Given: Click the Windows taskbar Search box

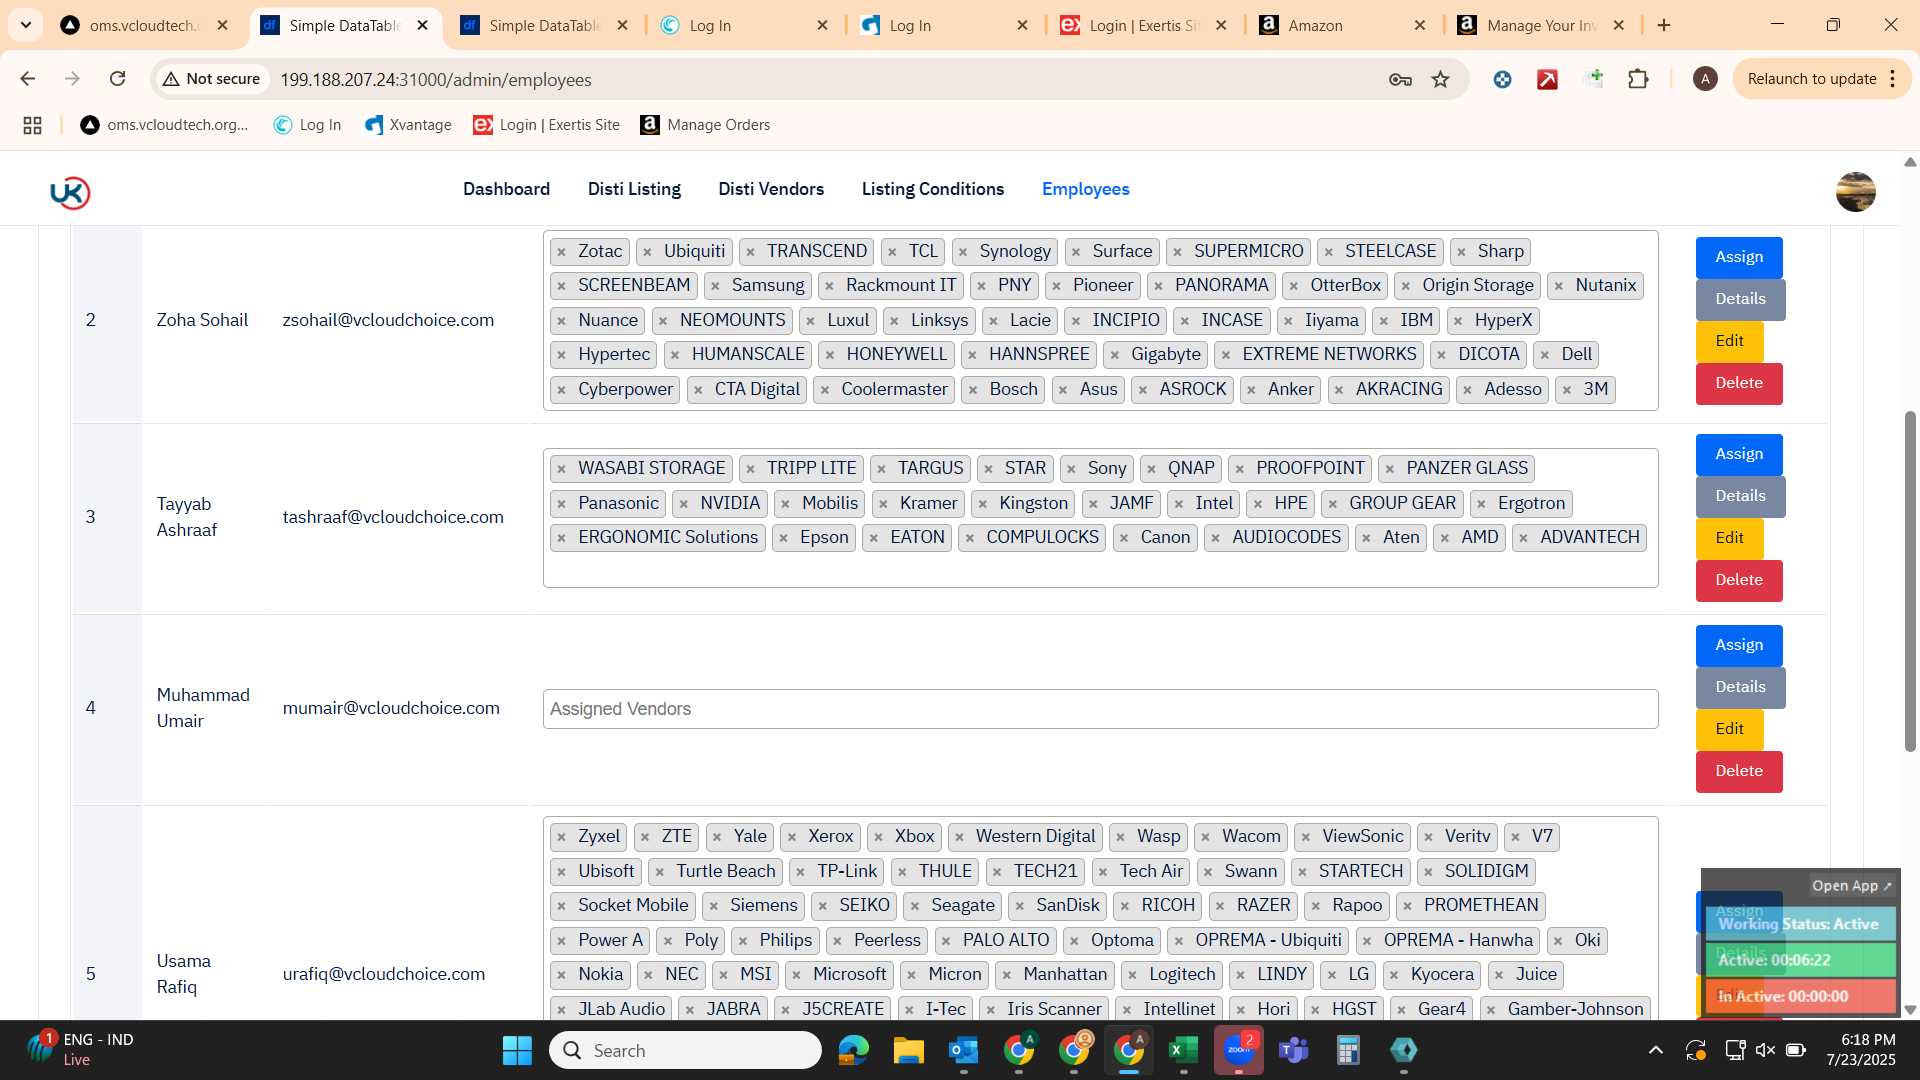Looking at the screenshot, I should click(685, 1050).
